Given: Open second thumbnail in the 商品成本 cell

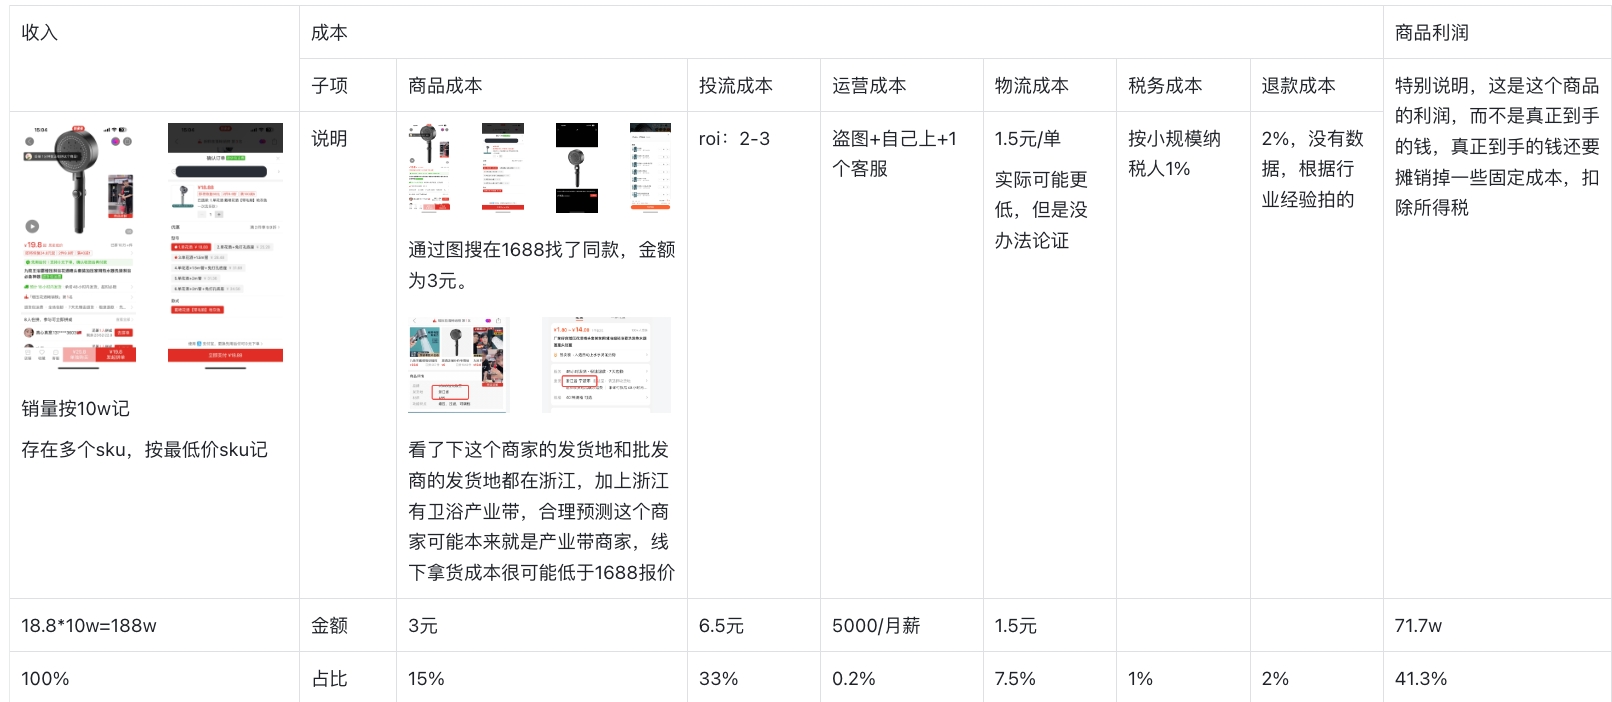Looking at the screenshot, I should [502, 168].
